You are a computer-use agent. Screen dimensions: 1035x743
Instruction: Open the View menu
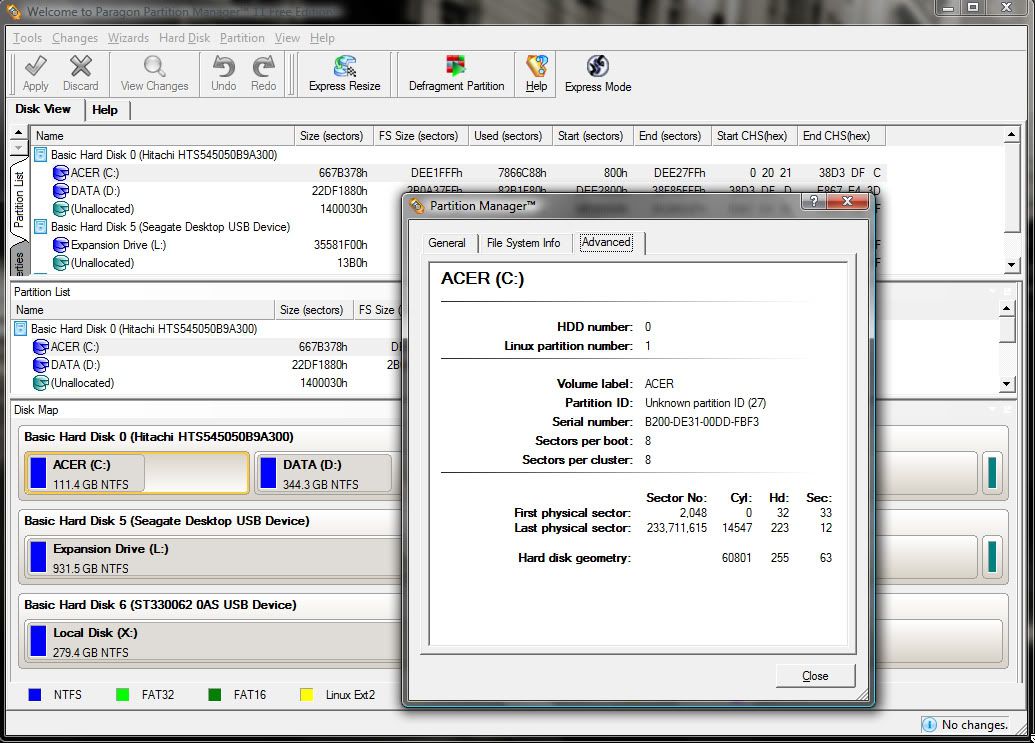click(x=287, y=38)
